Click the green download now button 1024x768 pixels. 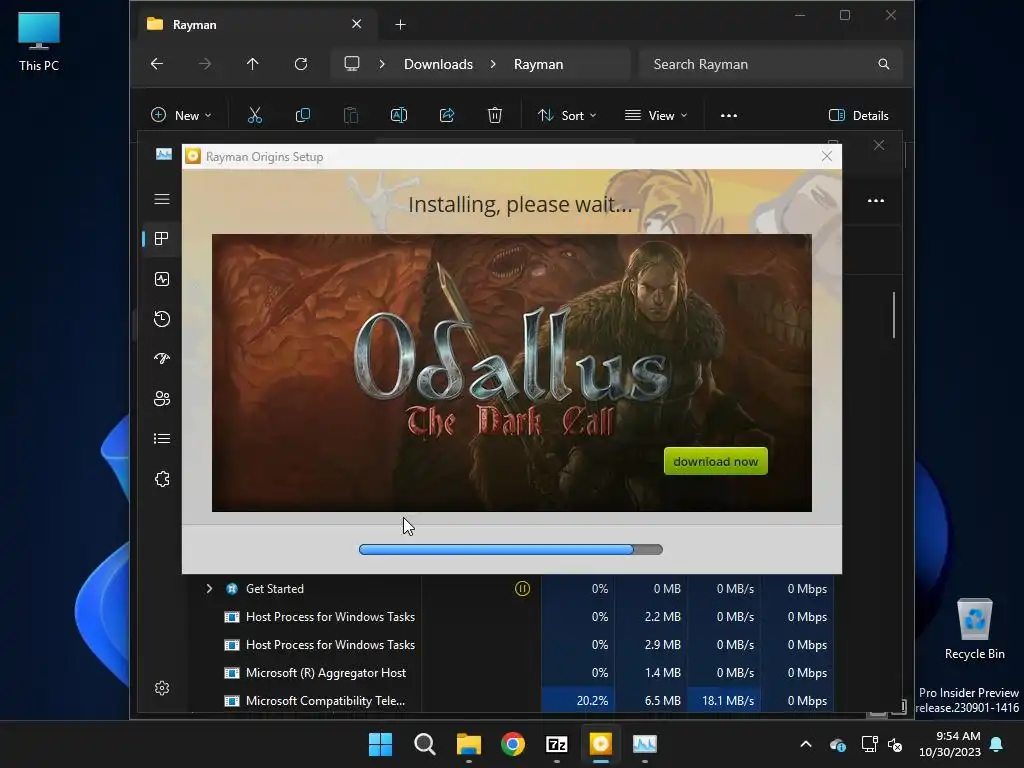[716, 462]
